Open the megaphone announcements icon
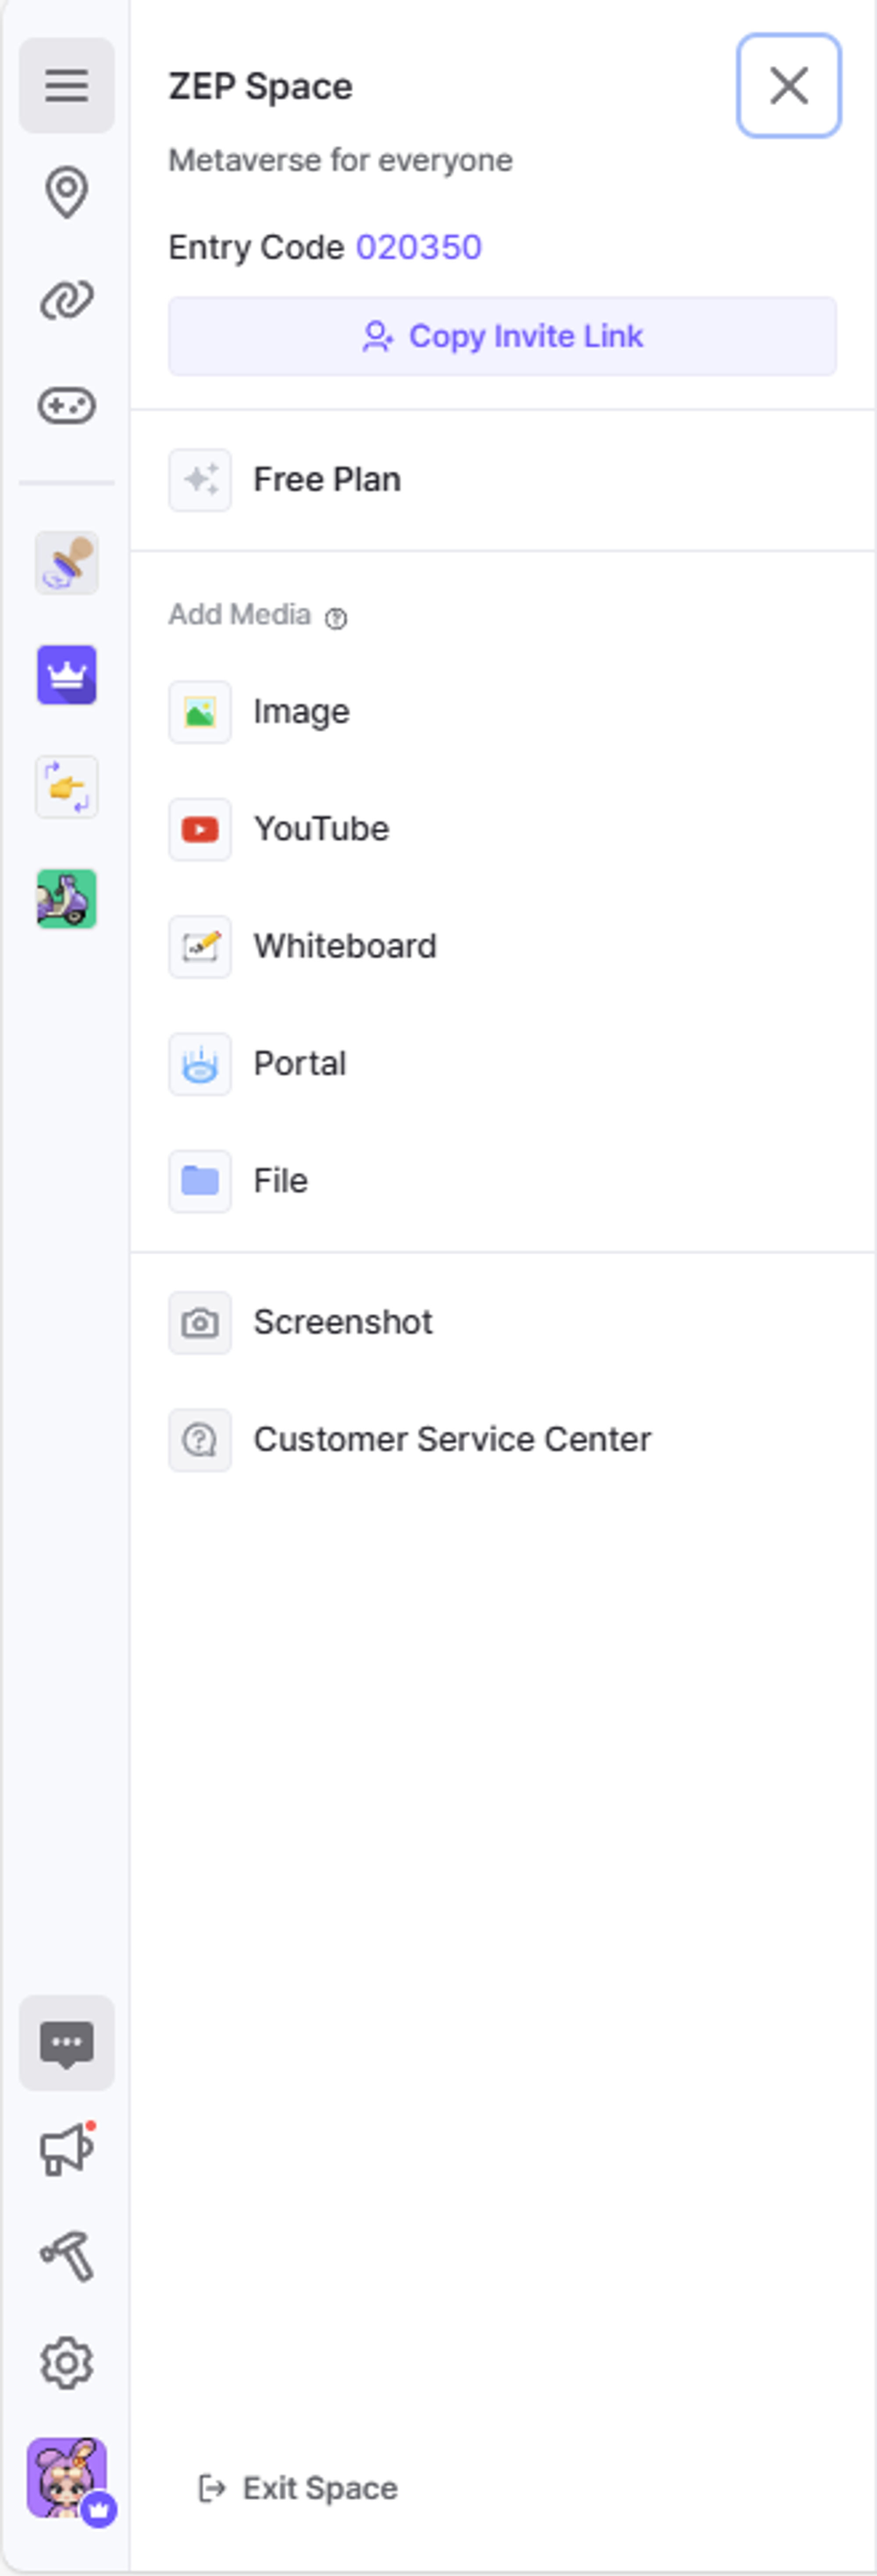 pos(66,2150)
